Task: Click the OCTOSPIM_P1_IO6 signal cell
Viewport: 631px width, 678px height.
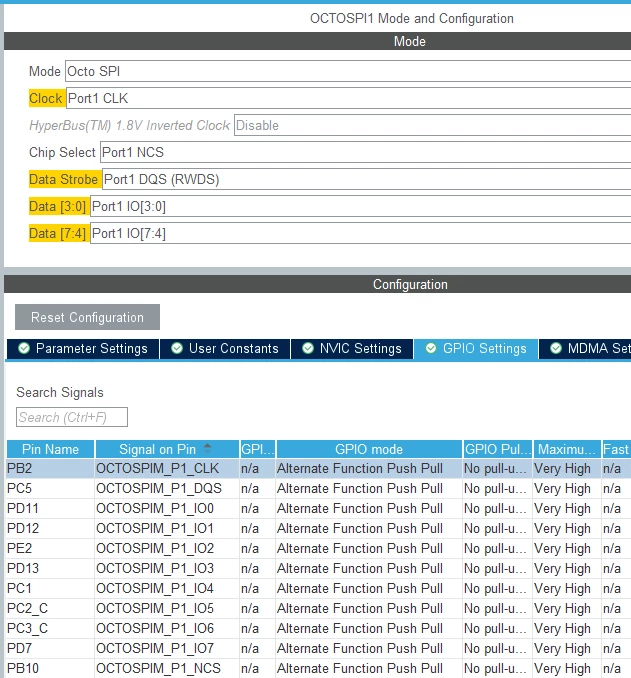Action: (x=167, y=628)
